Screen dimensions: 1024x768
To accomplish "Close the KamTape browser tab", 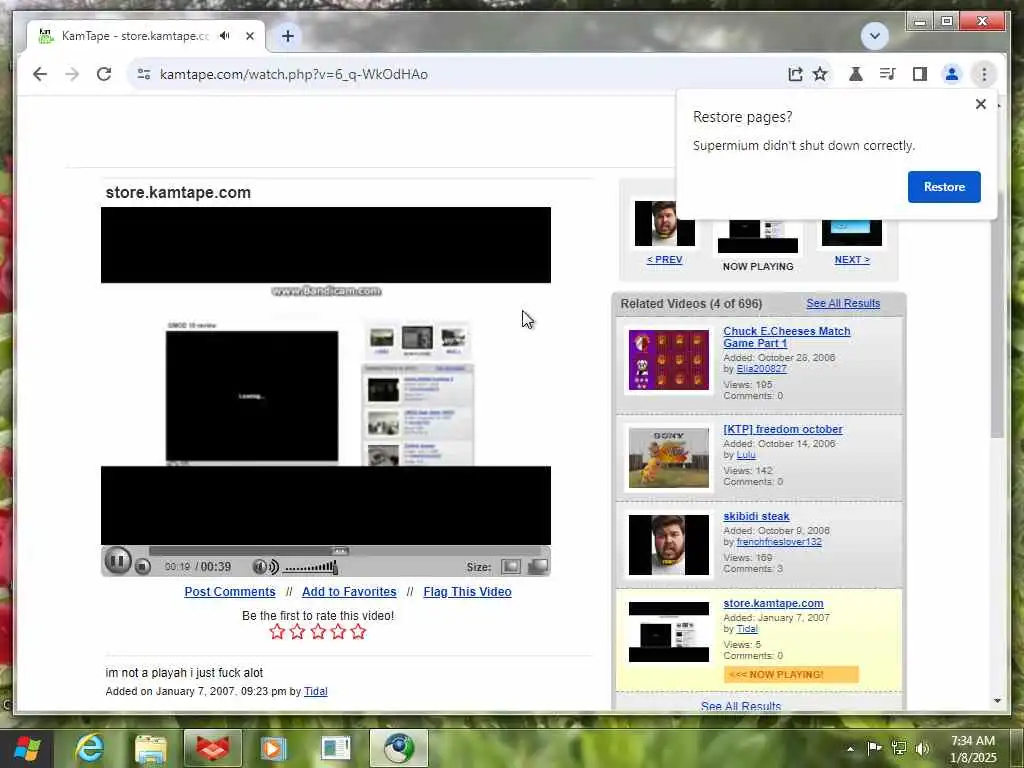I will tap(249, 36).
